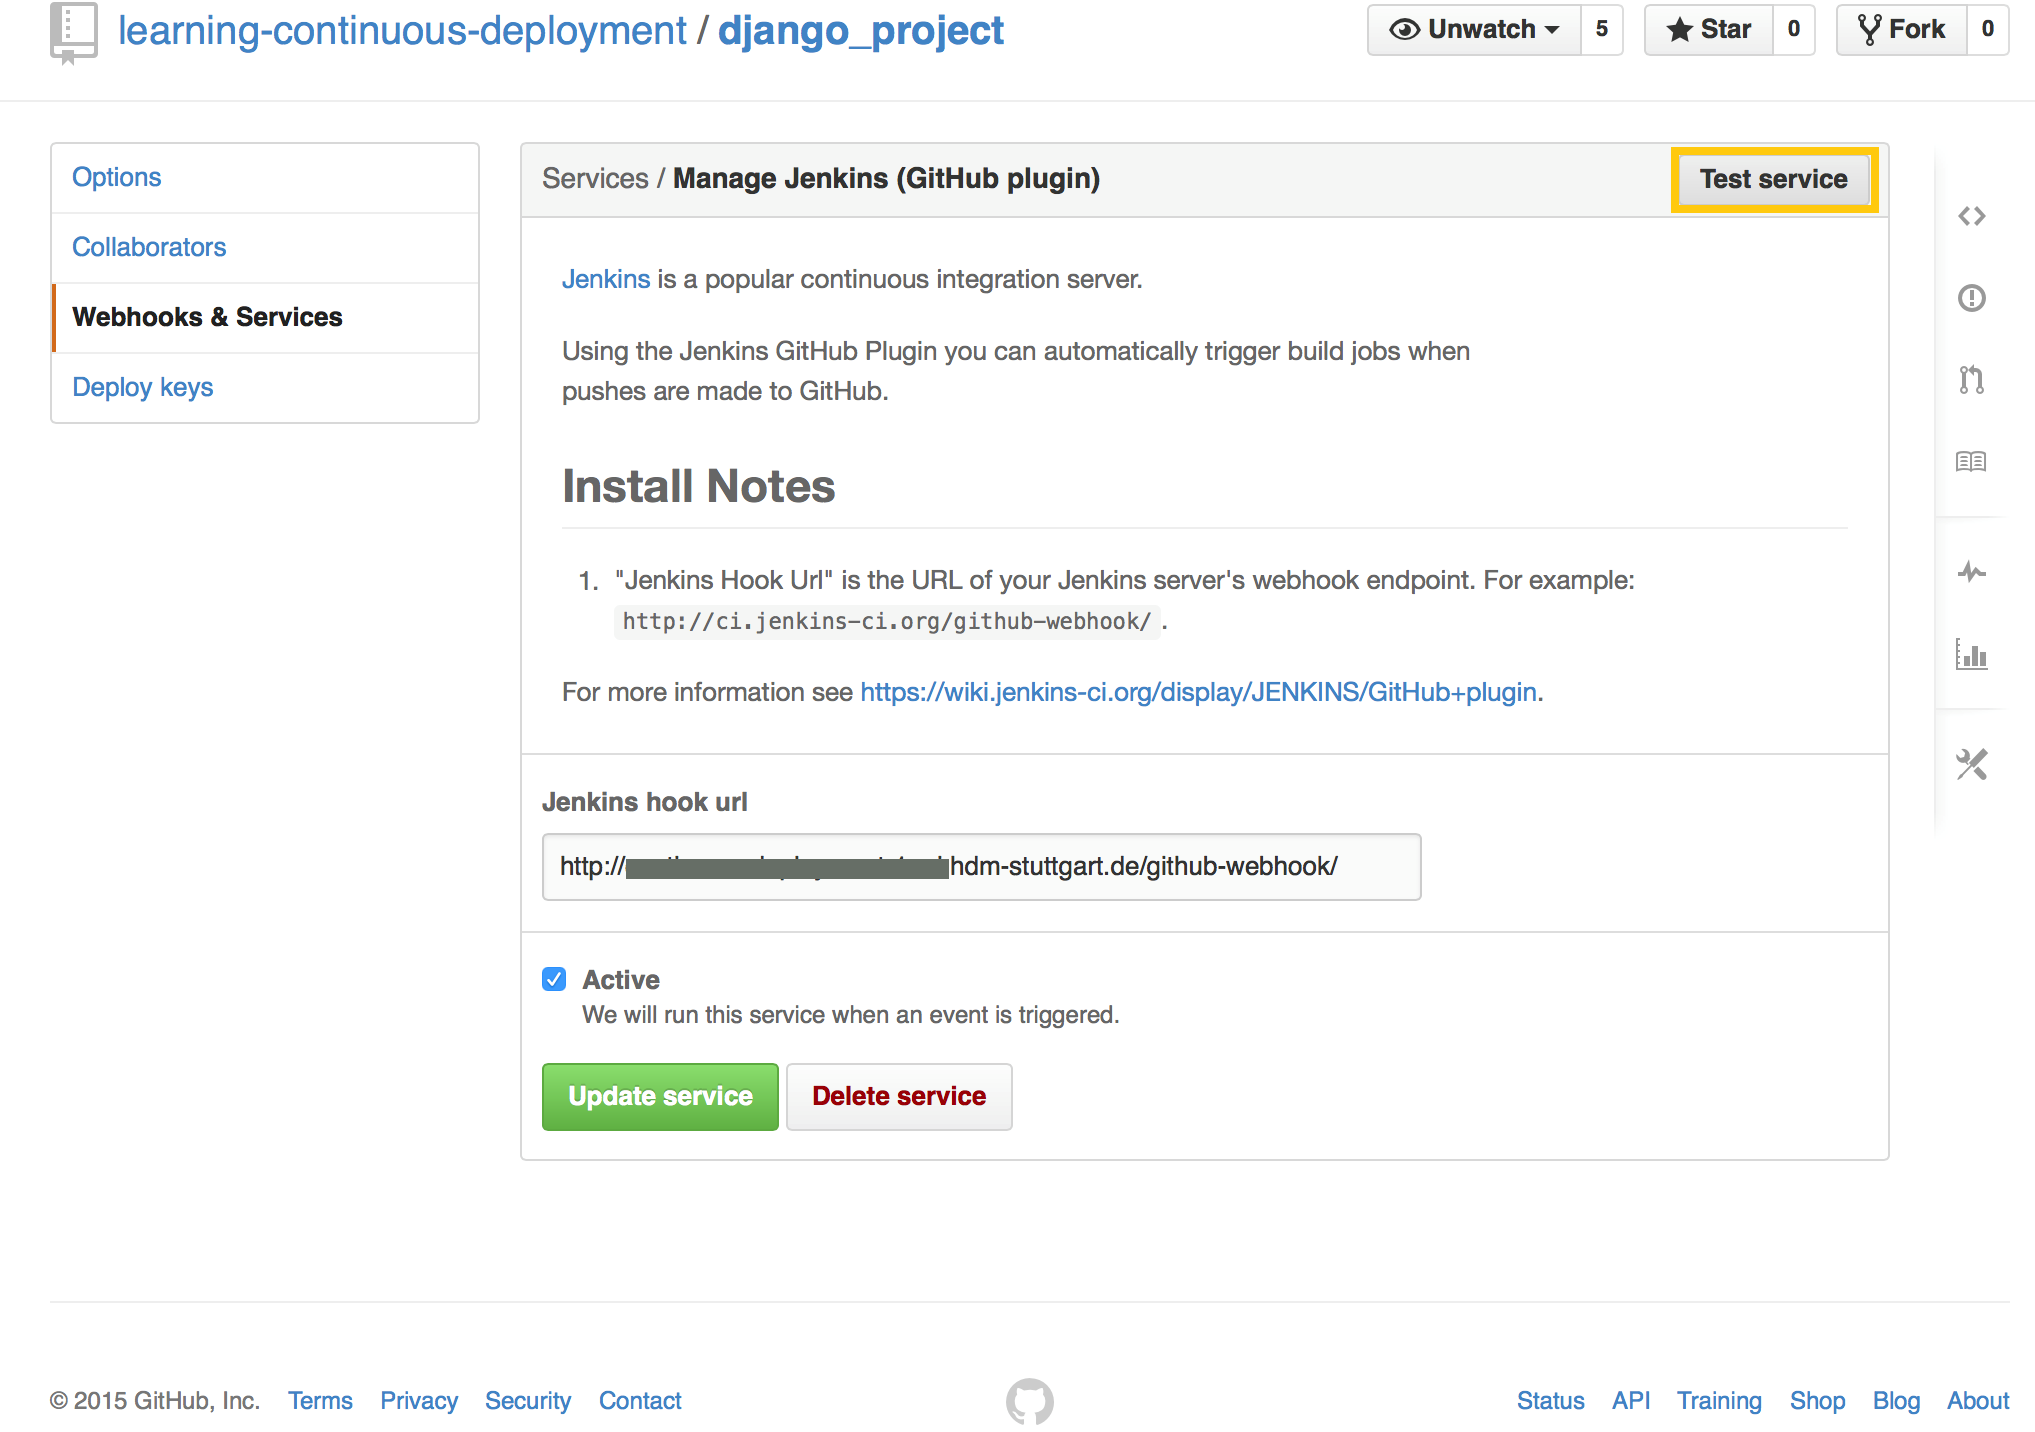Open the Status footer link
Image resolution: width=2035 pixels, height=1432 pixels.
(x=1550, y=1401)
